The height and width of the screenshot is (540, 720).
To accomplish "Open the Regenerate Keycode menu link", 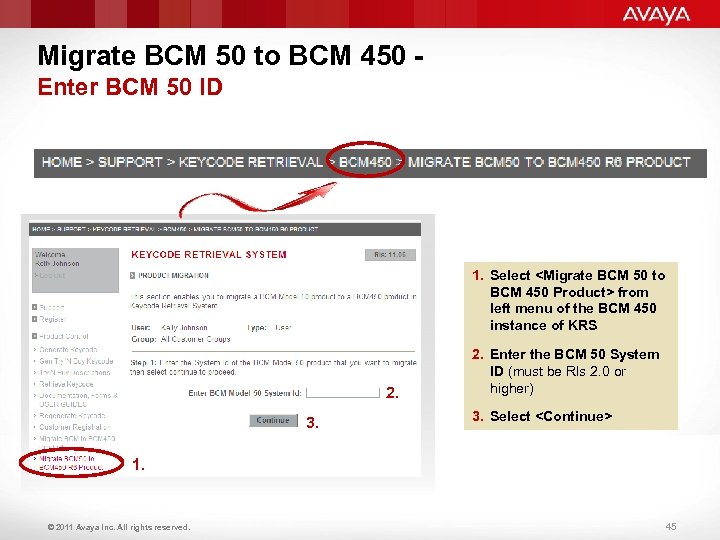I will [x=72, y=416].
